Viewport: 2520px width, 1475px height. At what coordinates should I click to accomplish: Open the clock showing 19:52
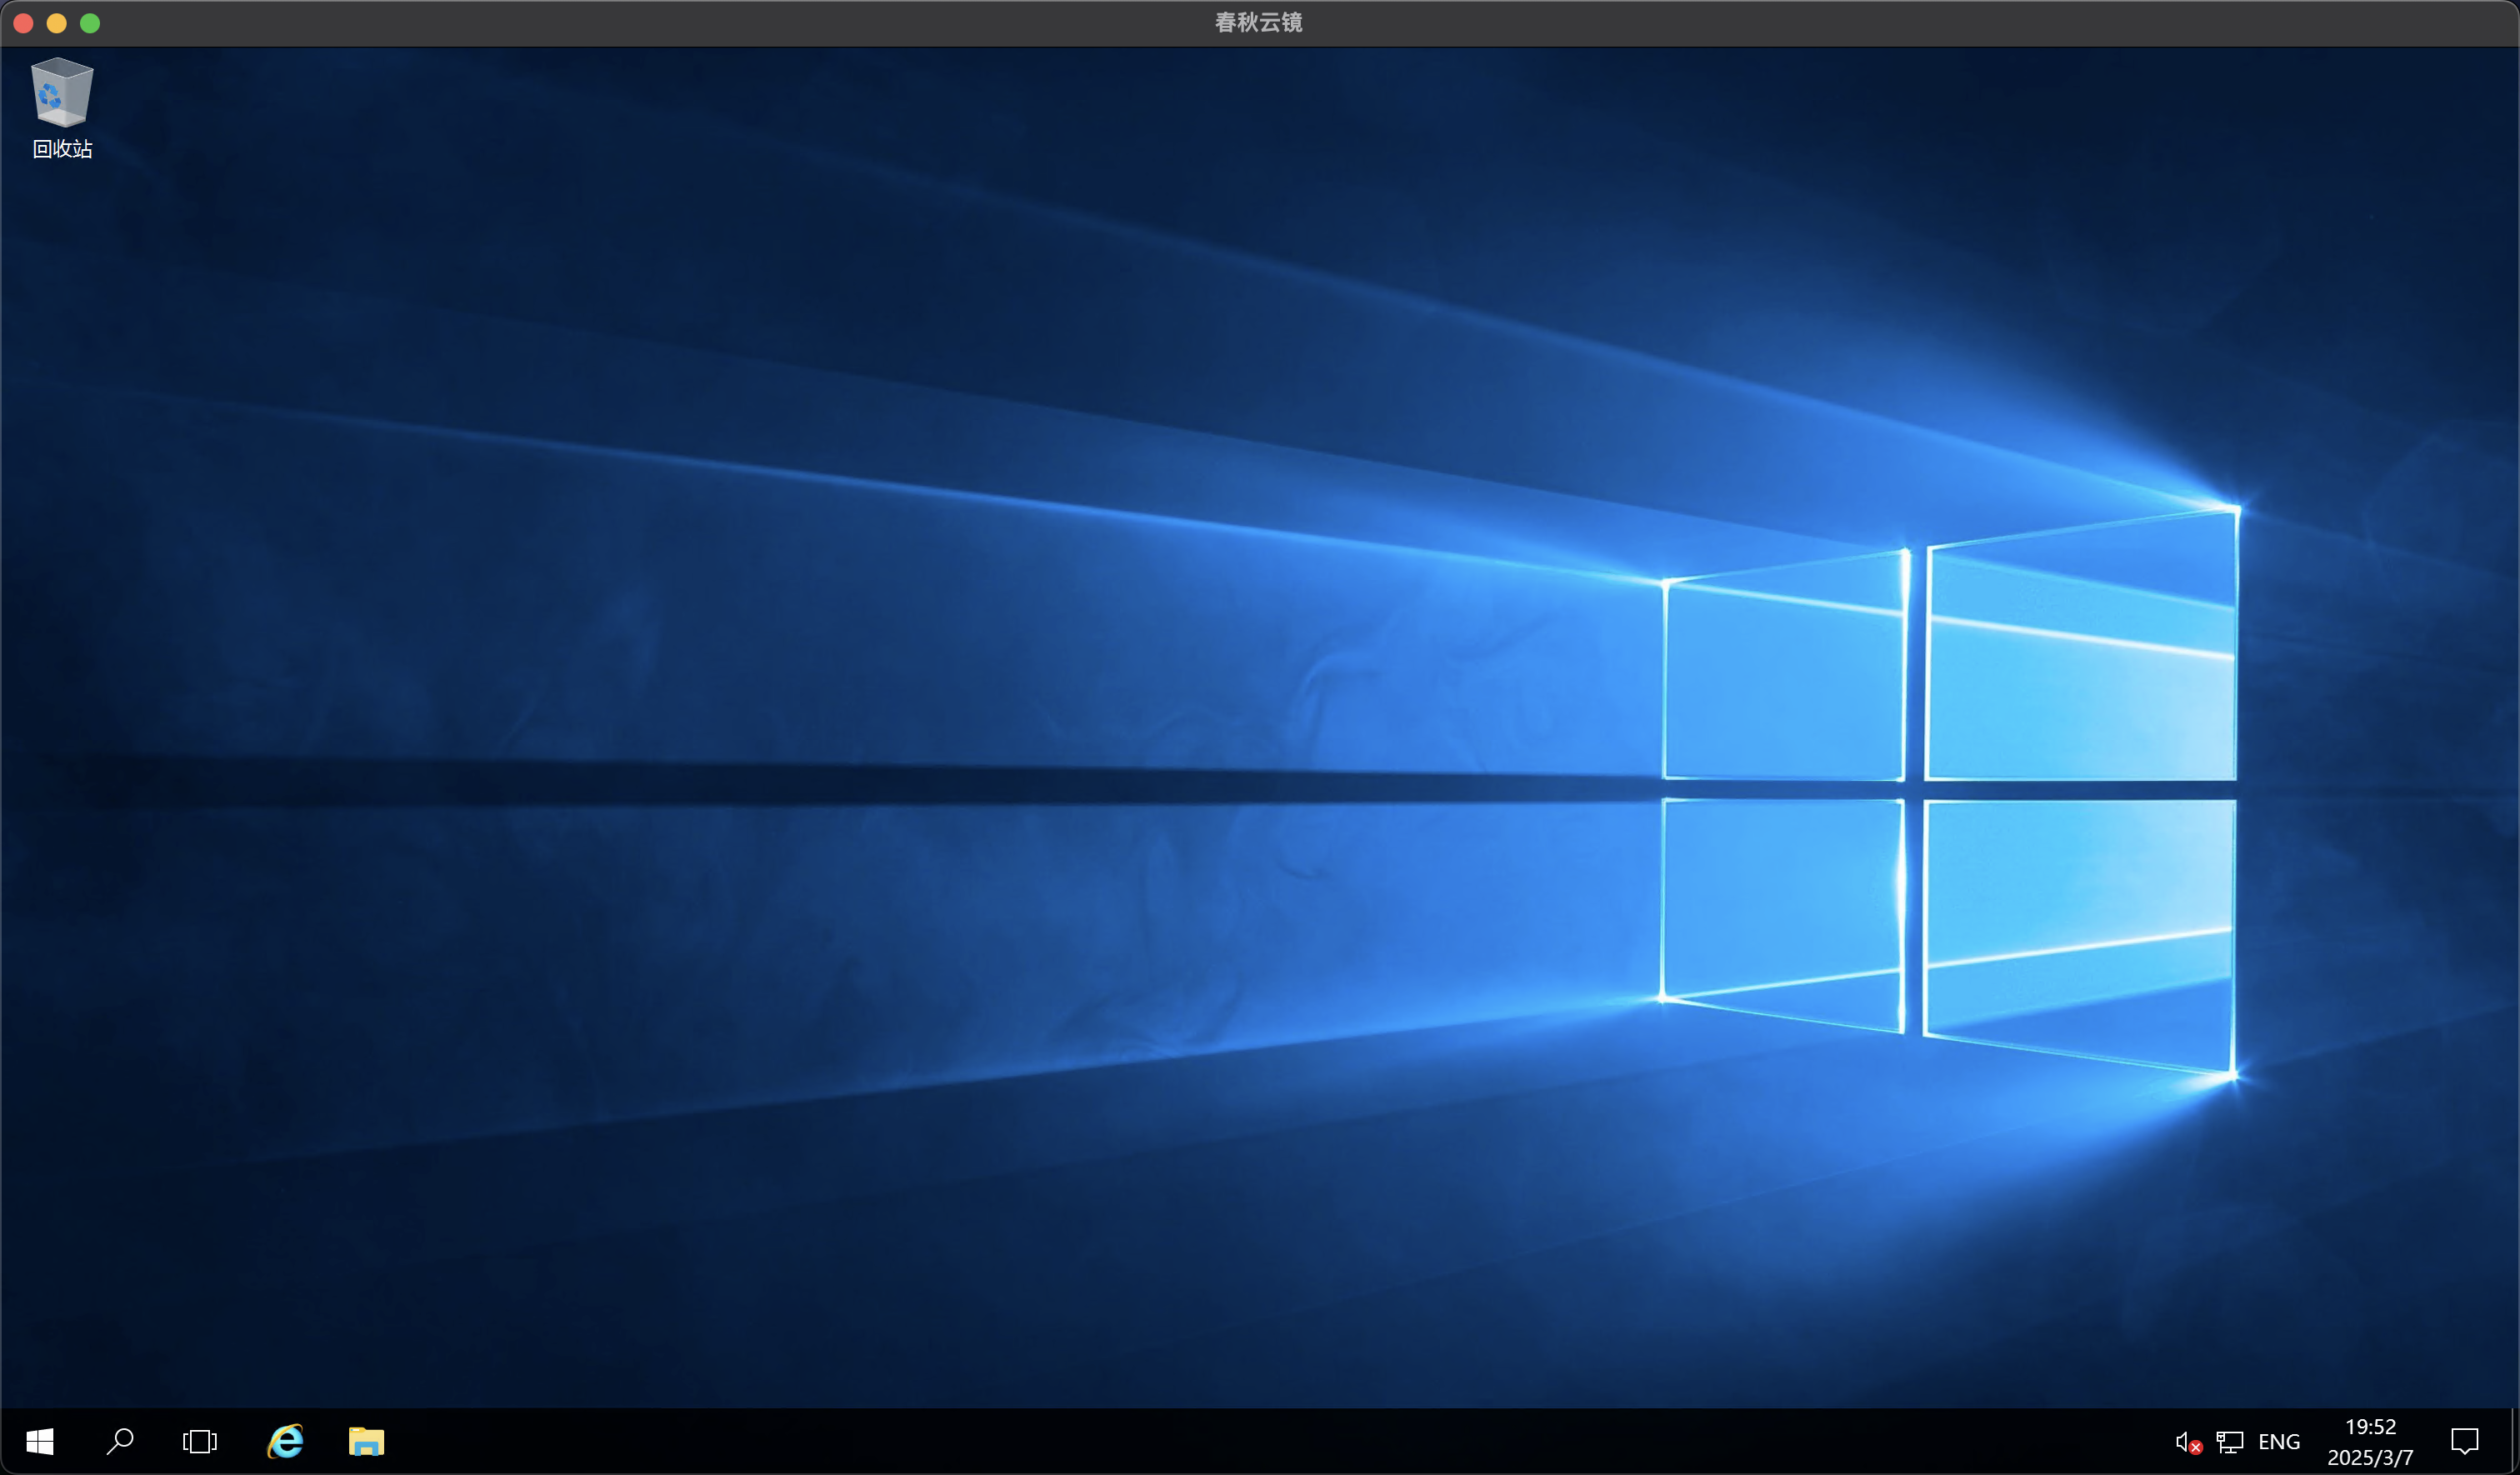2370,1442
